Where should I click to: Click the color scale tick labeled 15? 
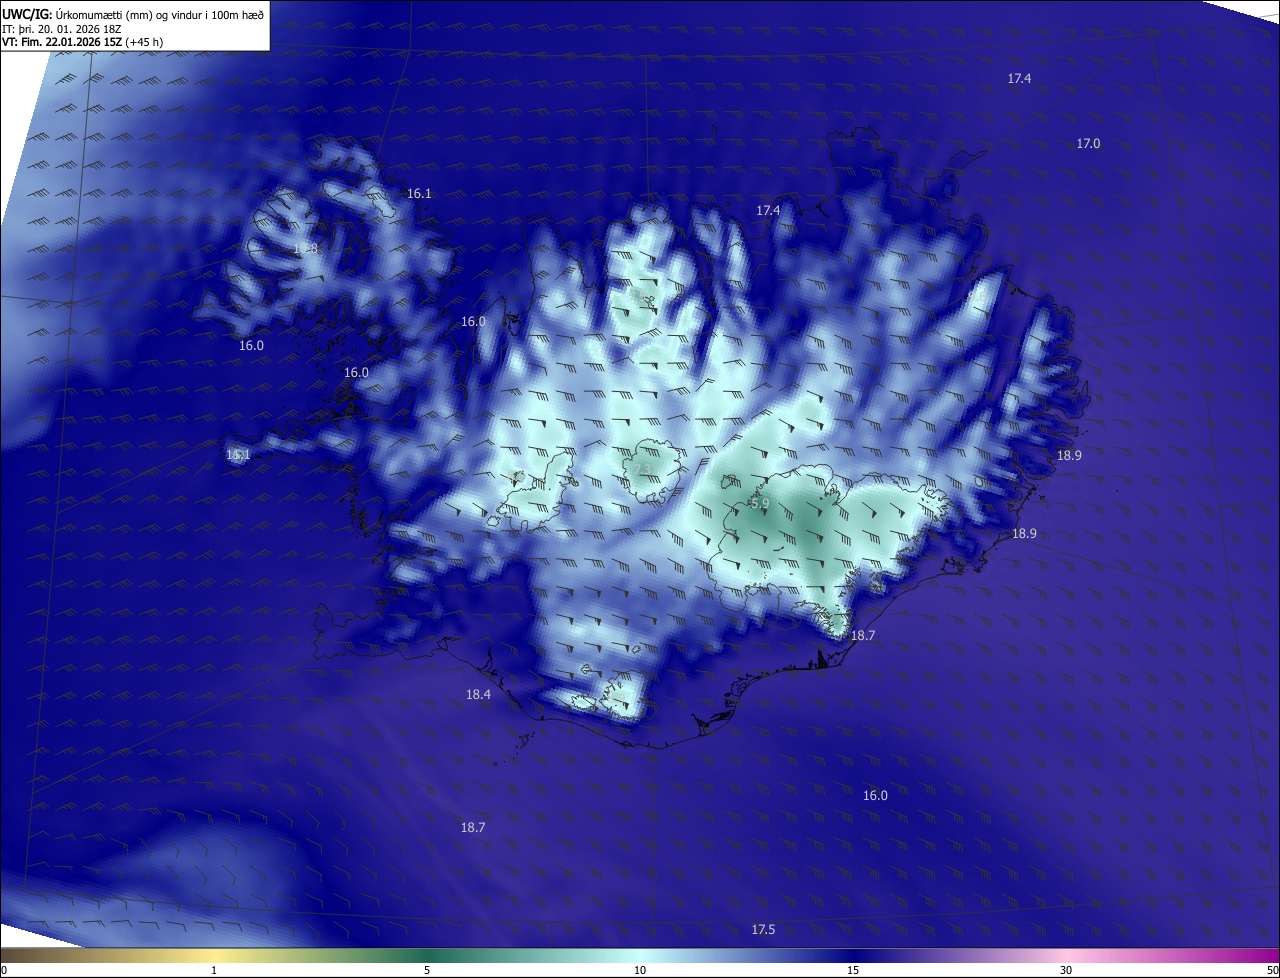coord(853,970)
